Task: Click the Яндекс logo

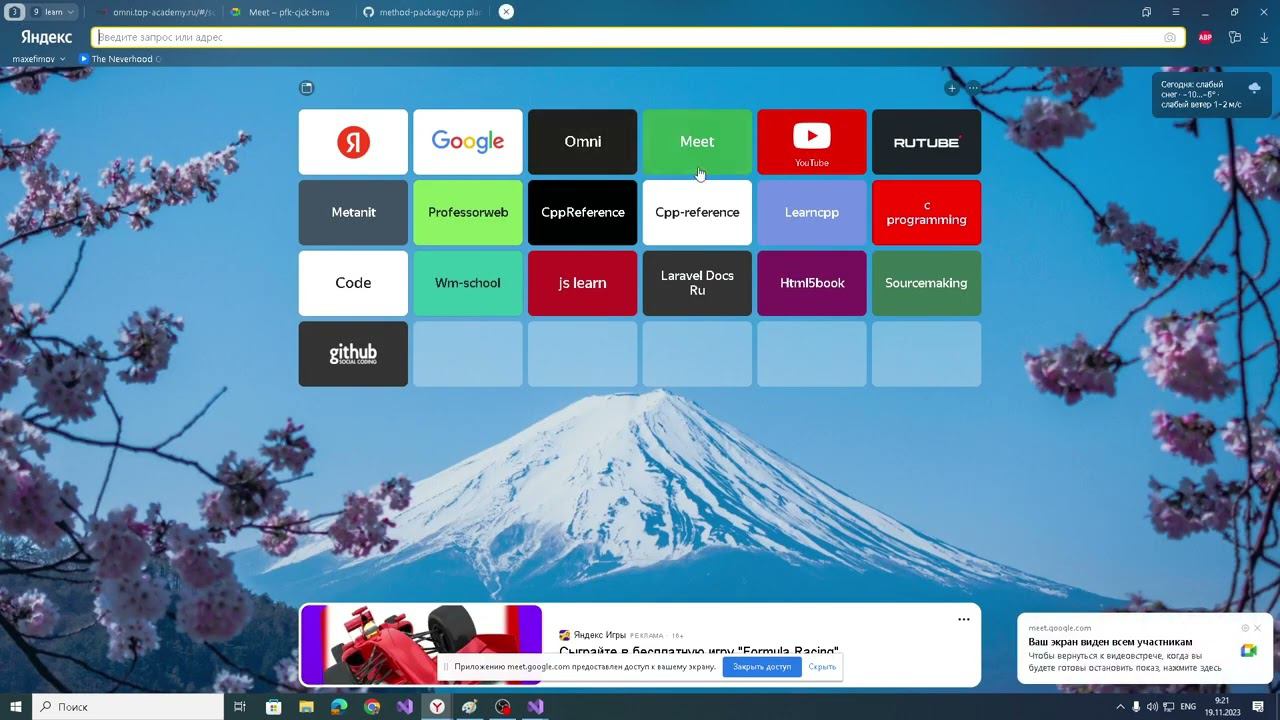Action: [46, 37]
